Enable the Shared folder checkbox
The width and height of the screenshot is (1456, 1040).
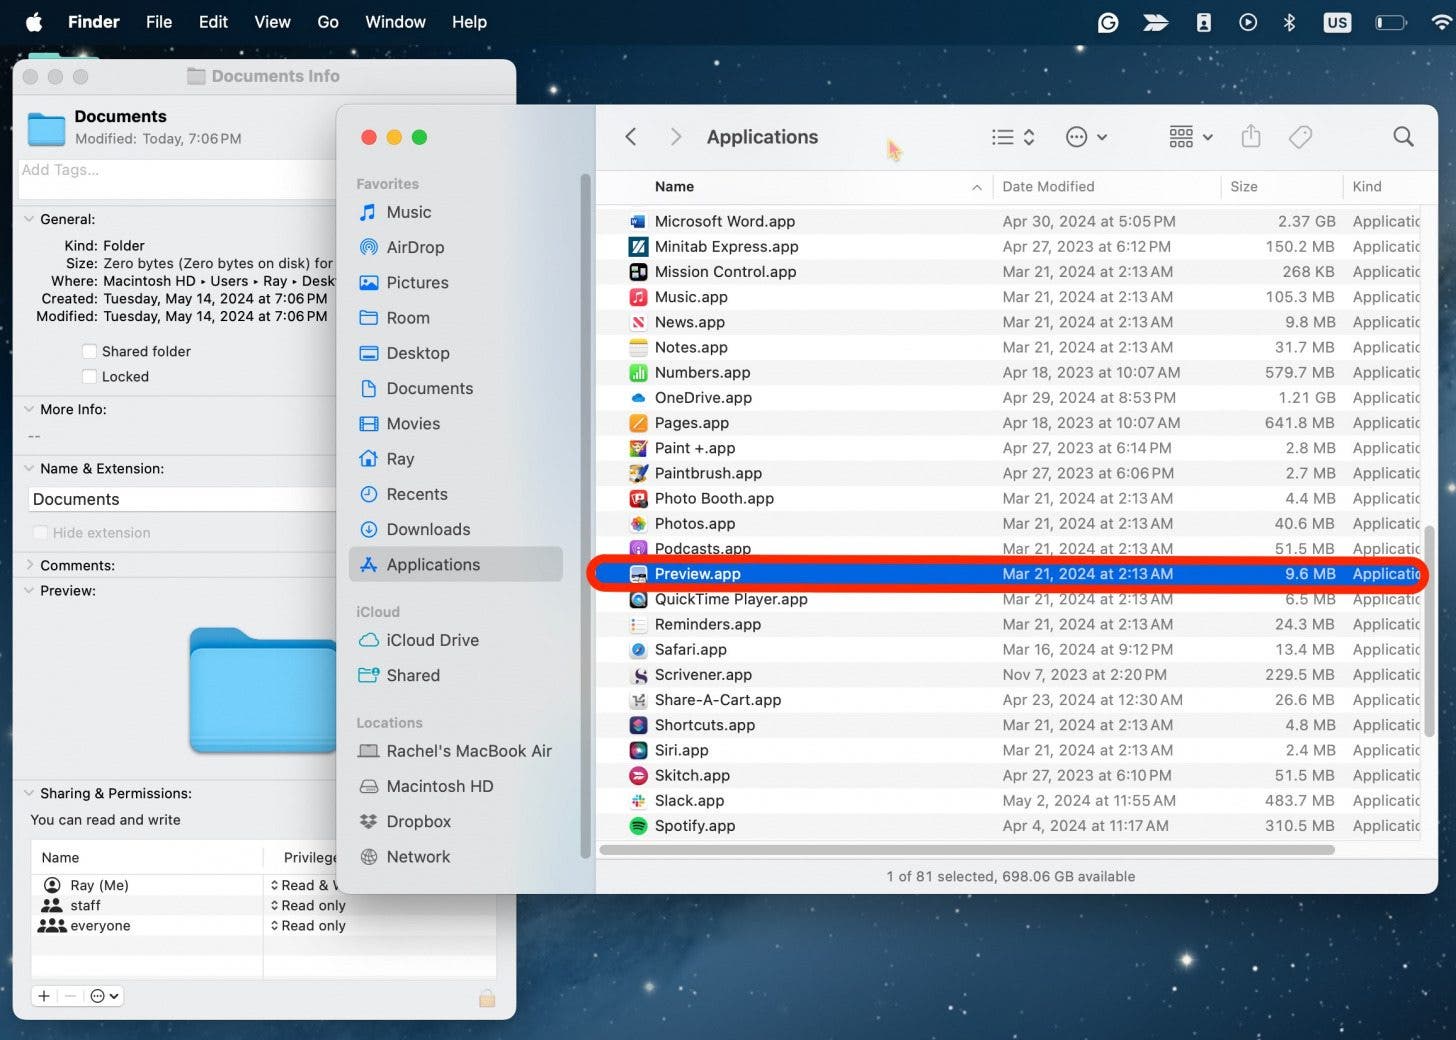coord(89,351)
